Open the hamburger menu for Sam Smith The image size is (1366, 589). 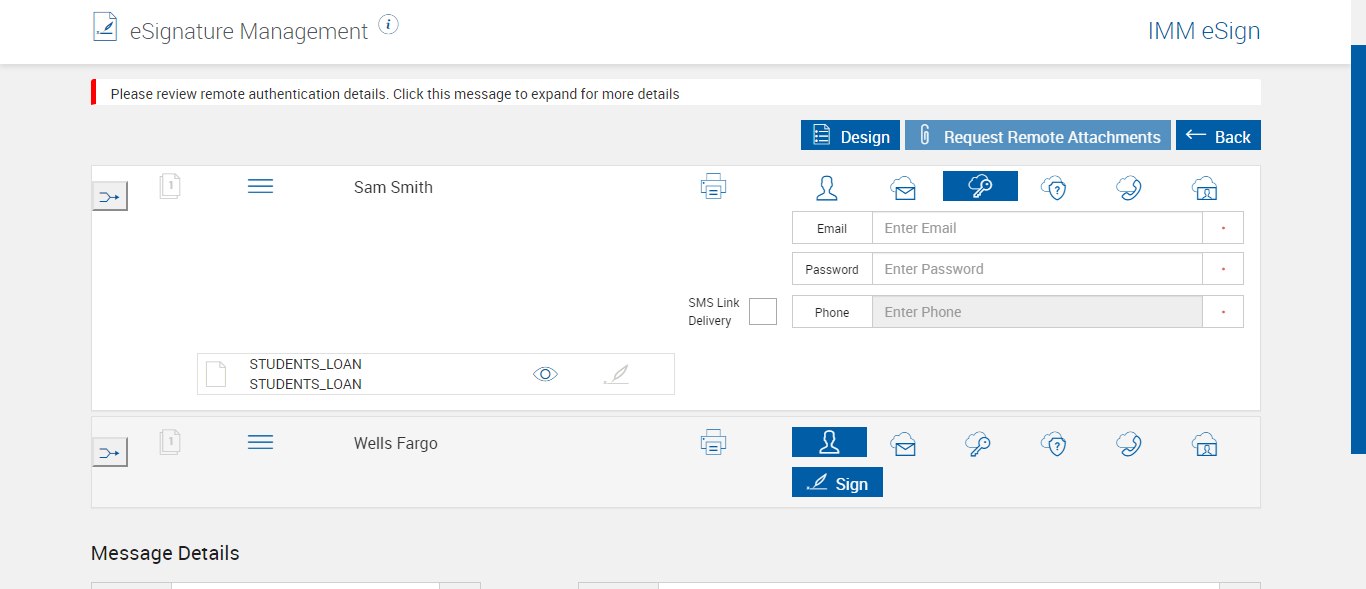[x=260, y=187]
